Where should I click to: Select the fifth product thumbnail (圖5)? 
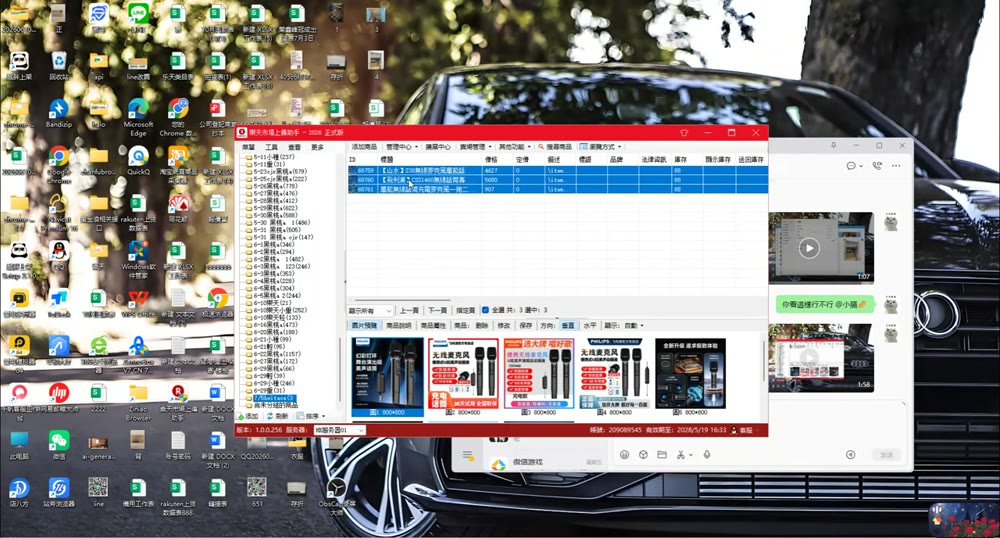[690, 376]
